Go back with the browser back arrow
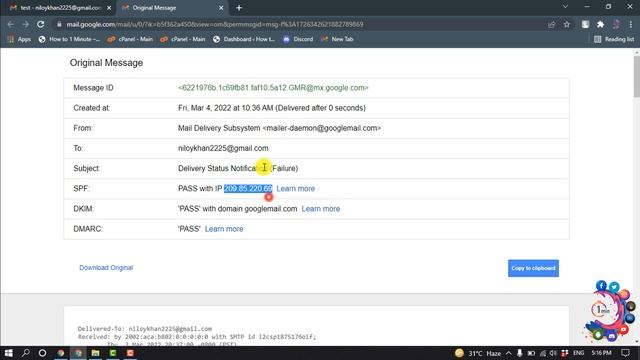This screenshot has height=360, width=640. (x=11, y=24)
